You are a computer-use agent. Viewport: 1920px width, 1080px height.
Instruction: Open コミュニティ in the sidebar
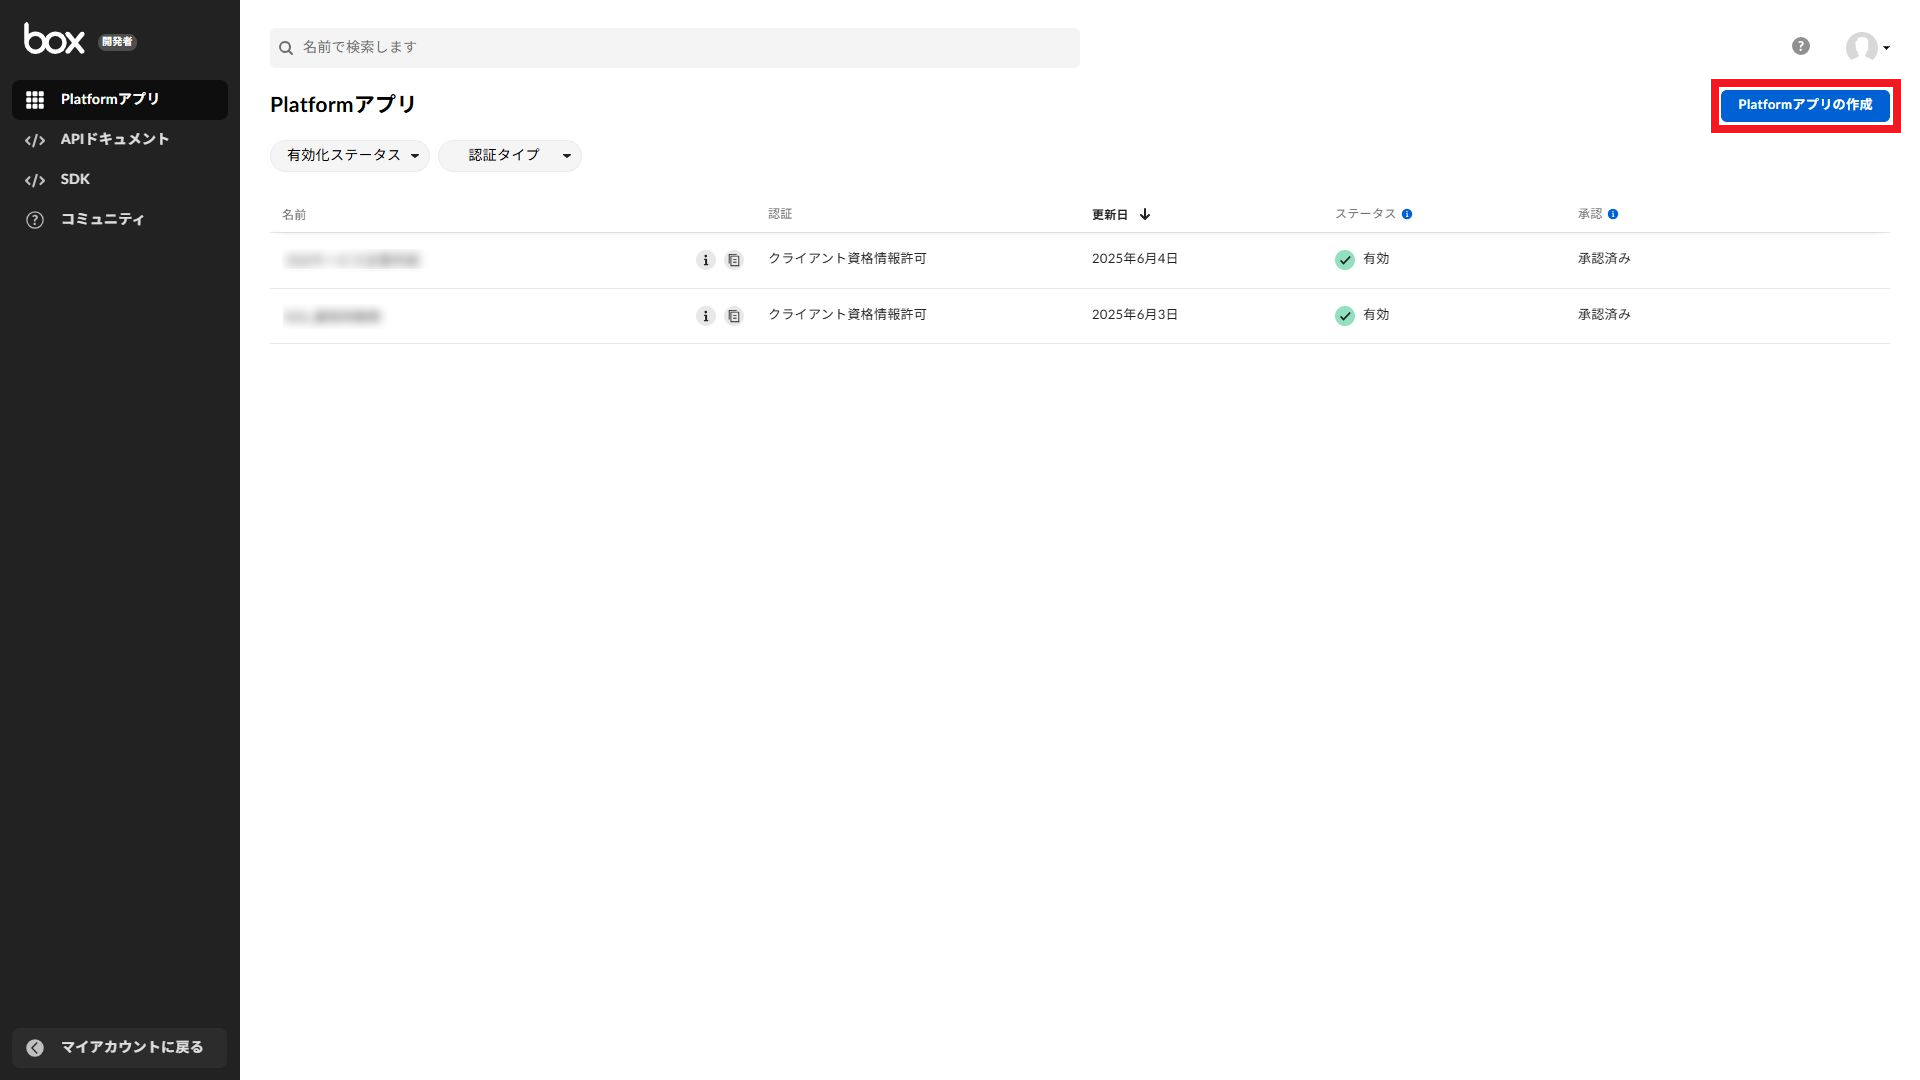coord(102,219)
